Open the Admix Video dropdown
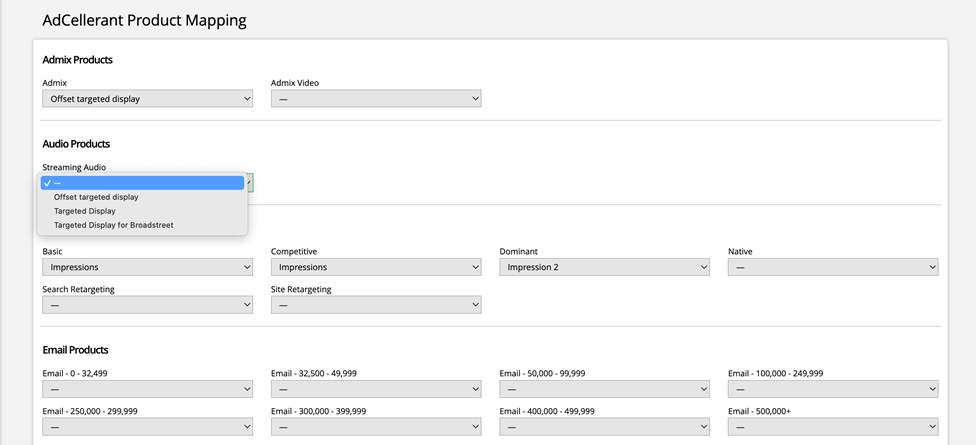 tap(375, 99)
